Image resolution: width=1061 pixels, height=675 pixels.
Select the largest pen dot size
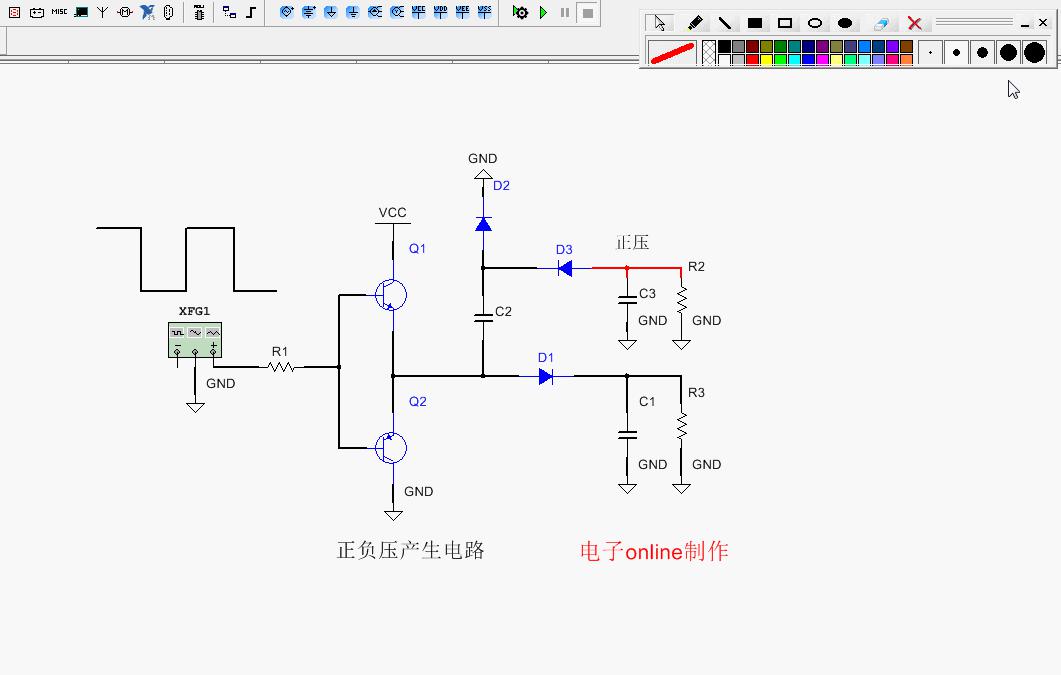click(x=1034, y=53)
